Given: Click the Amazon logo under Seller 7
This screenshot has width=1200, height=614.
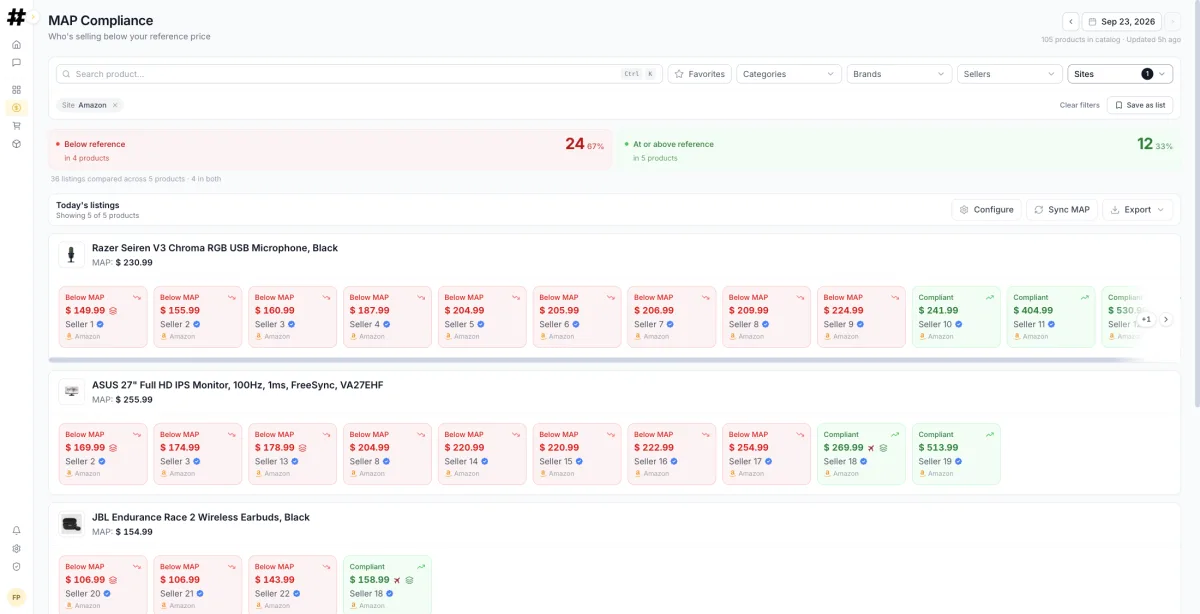Looking at the screenshot, I should click(x=636, y=337).
